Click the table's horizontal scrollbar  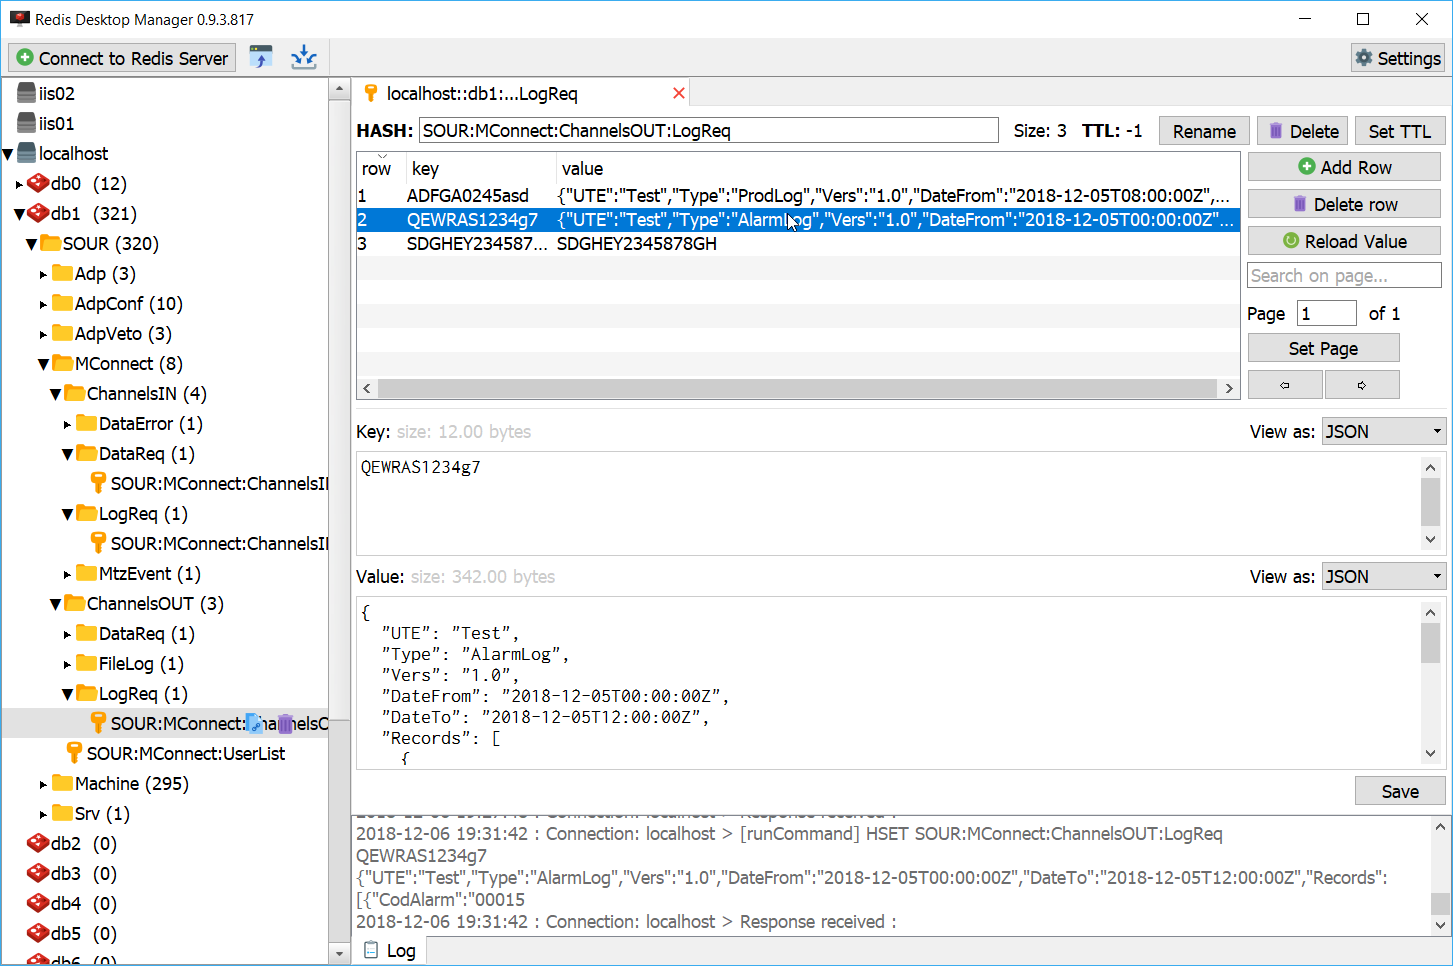(798, 388)
